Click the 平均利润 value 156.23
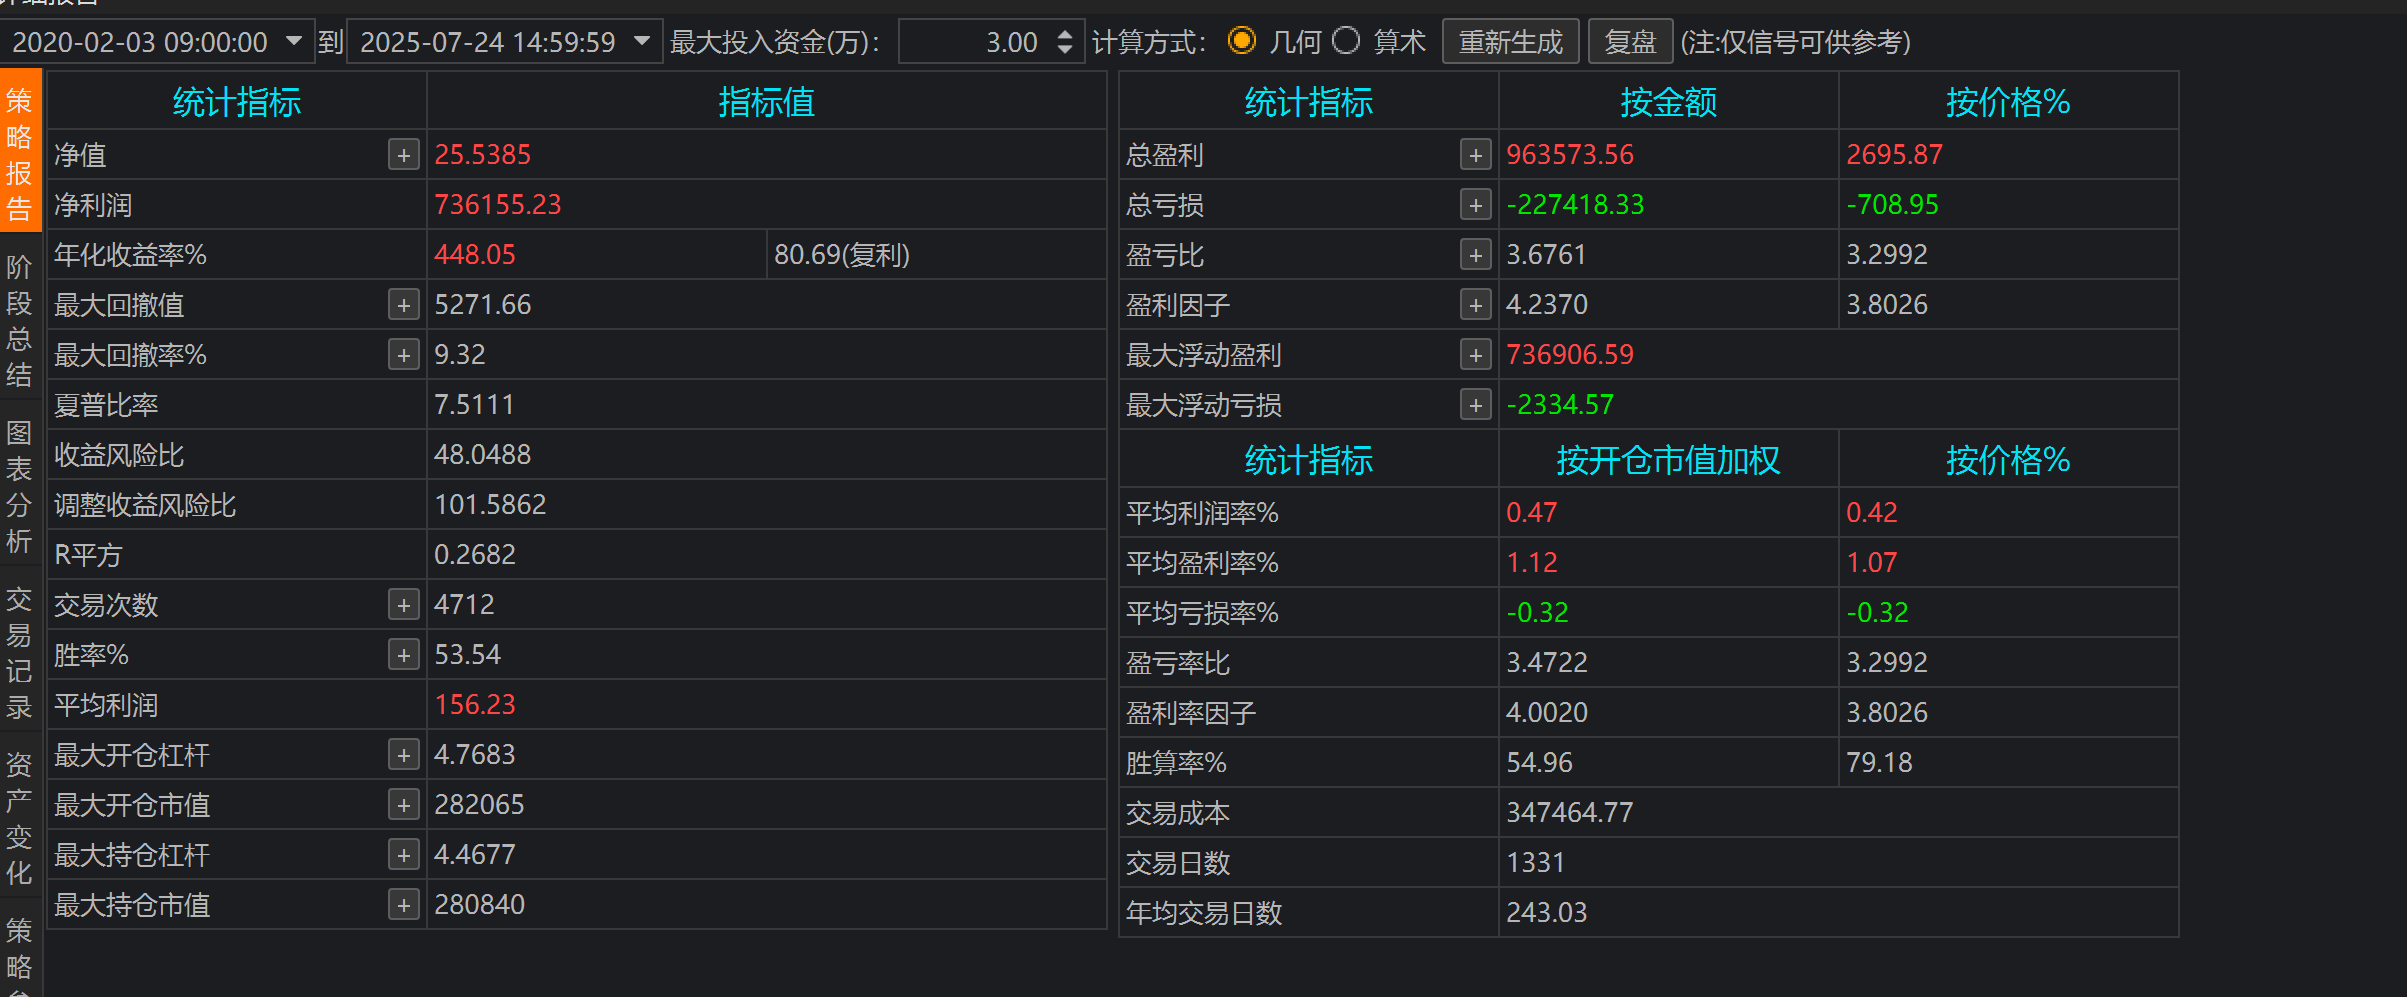 point(474,705)
